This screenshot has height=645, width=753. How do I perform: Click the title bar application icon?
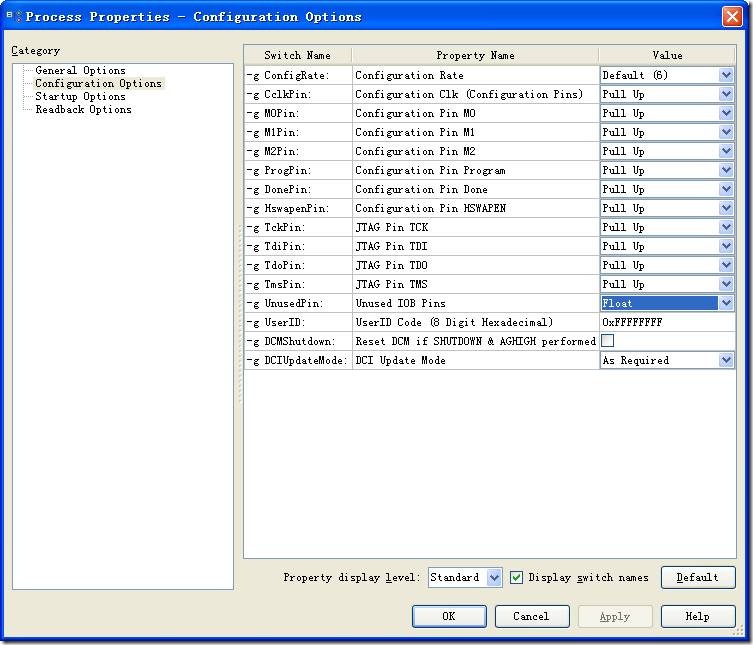tap(13, 16)
